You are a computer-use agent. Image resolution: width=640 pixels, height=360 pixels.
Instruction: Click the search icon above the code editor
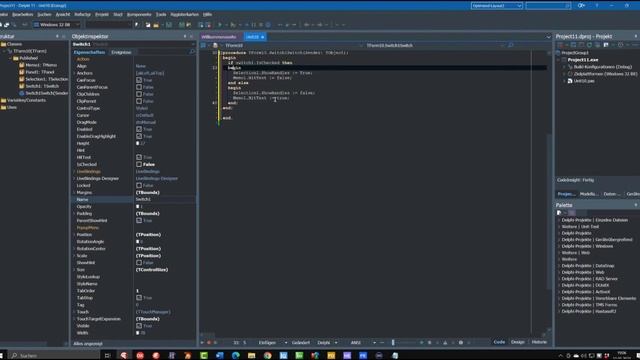click(x=510, y=45)
